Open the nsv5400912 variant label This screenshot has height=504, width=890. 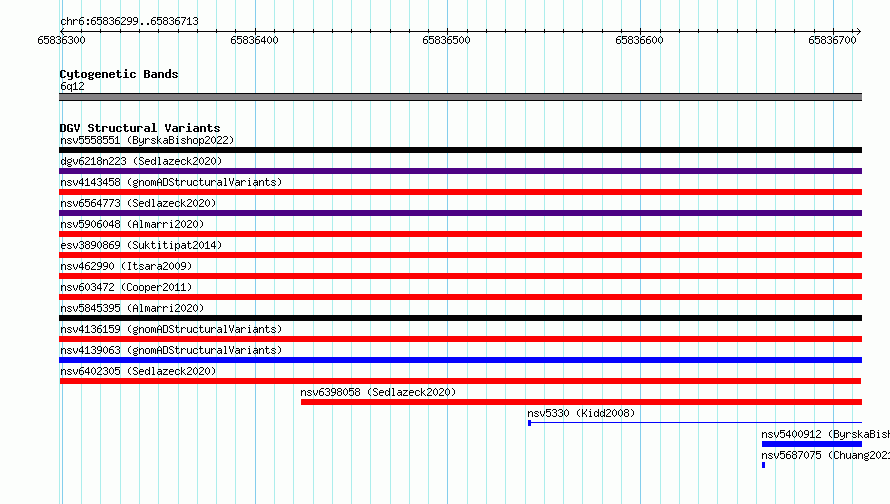(825, 434)
